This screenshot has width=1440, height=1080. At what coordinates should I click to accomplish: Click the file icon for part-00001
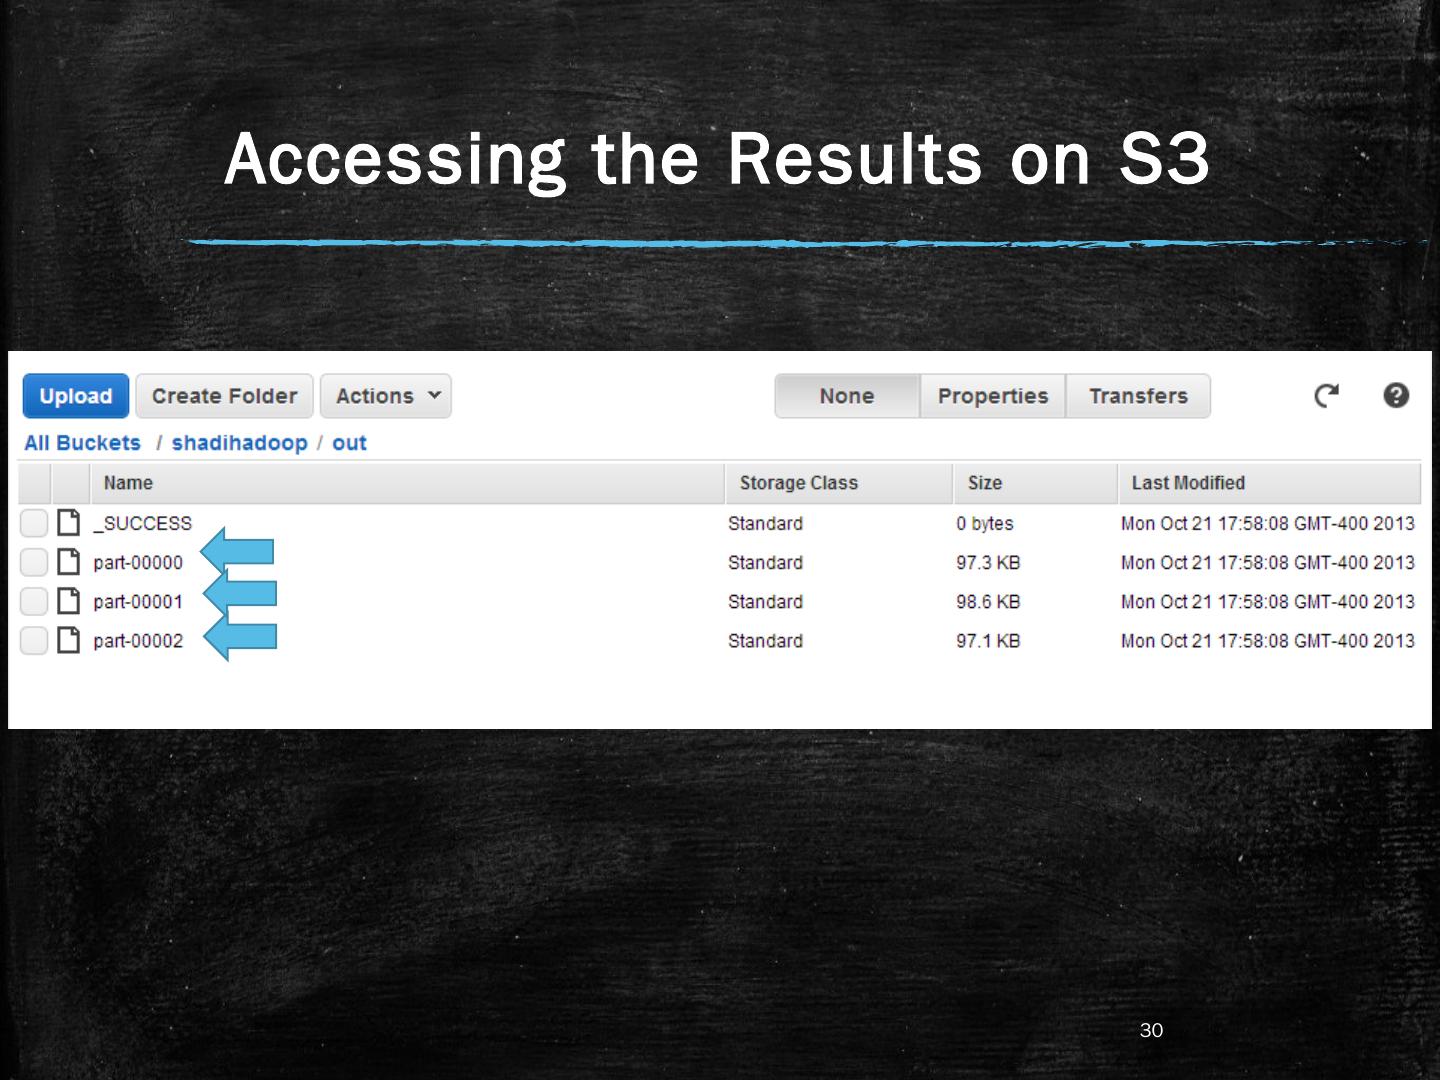tap(68, 601)
